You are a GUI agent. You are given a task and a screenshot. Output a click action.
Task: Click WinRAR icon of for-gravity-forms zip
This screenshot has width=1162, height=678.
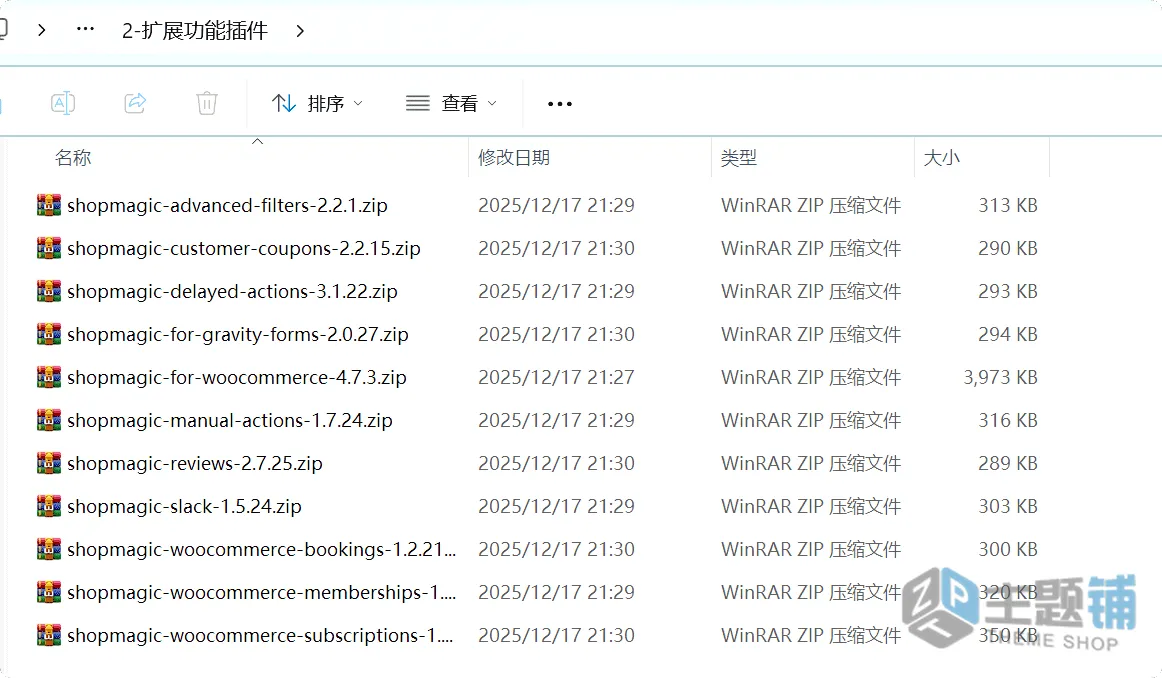click(x=49, y=334)
